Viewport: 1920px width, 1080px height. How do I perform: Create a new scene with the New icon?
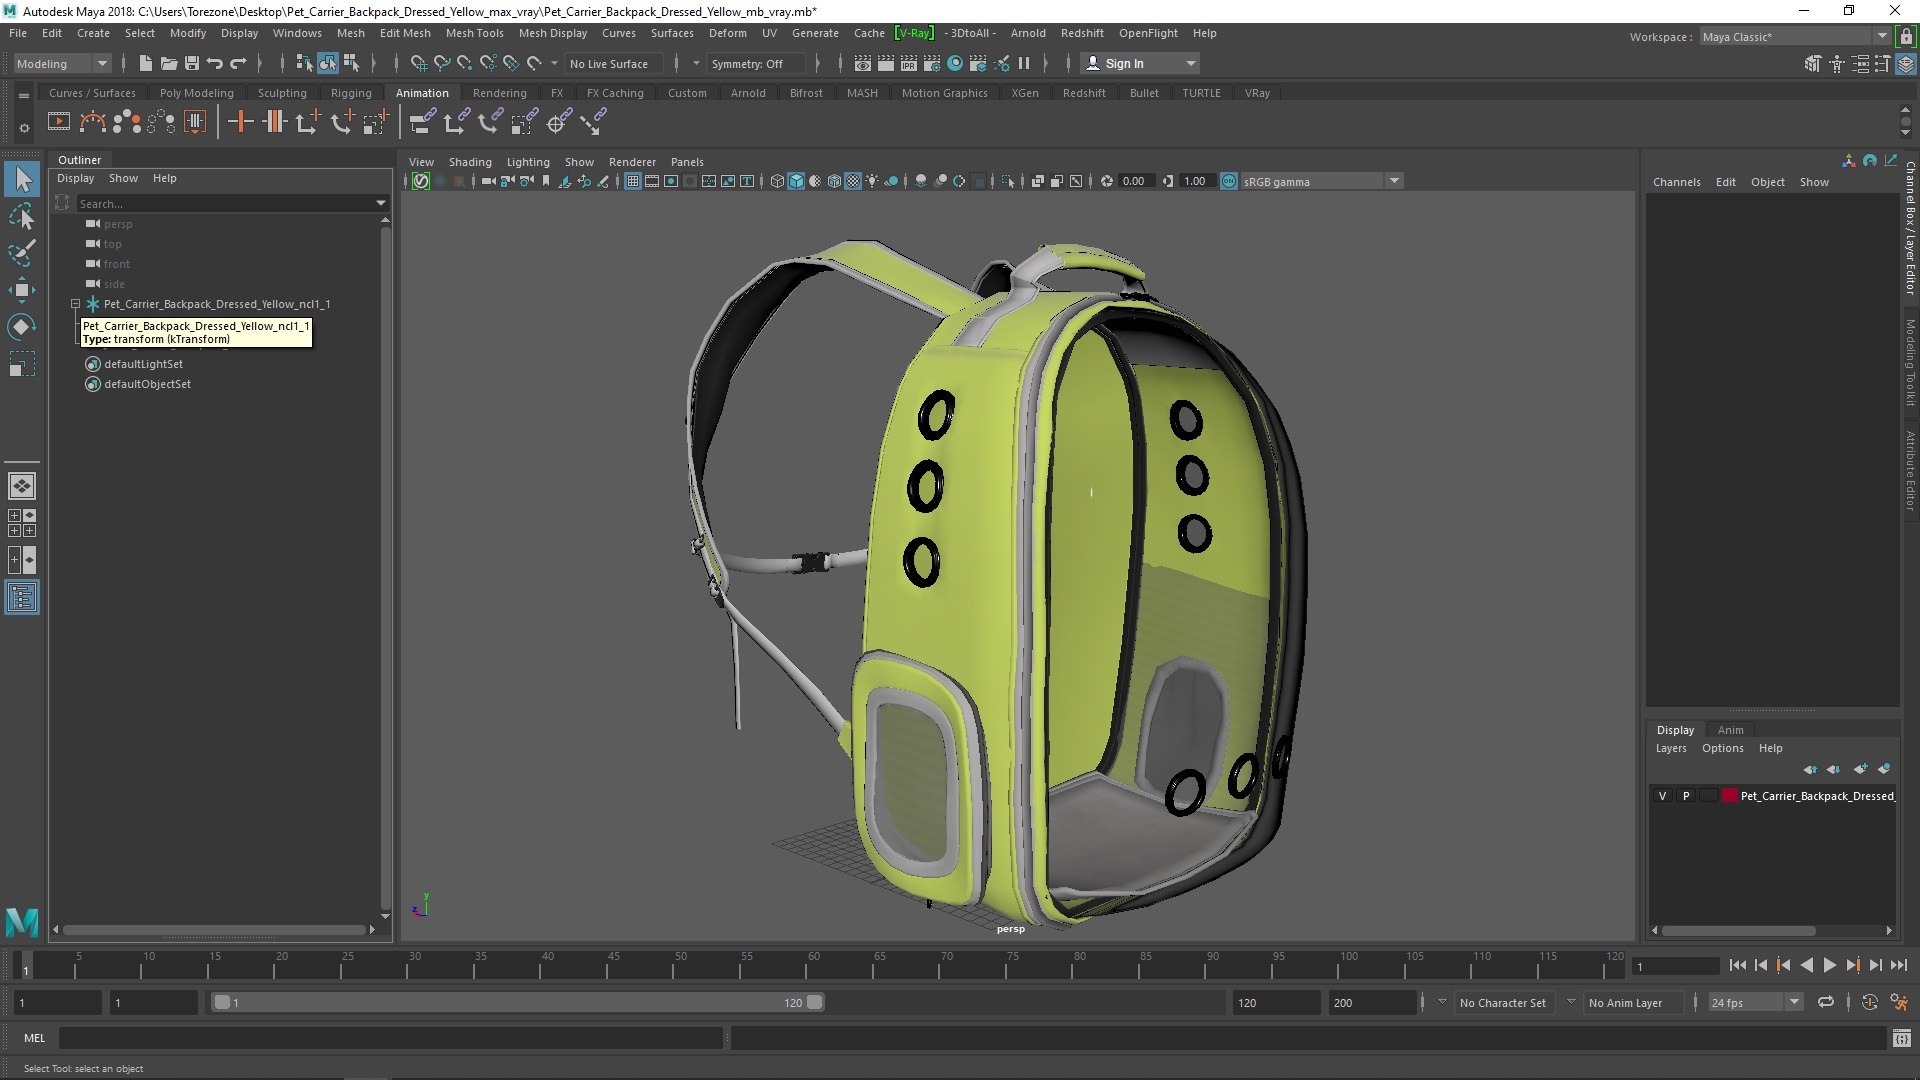pos(145,63)
